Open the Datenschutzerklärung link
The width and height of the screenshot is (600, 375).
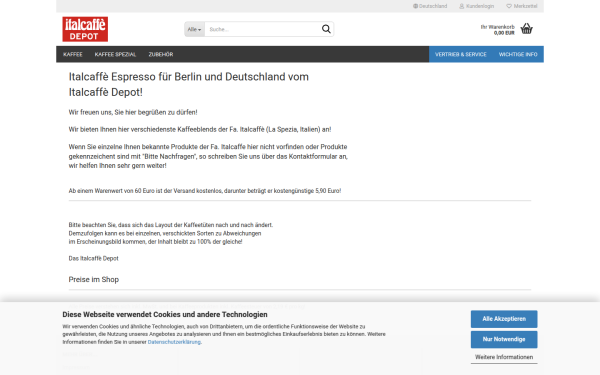pyautogui.click(x=174, y=342)
